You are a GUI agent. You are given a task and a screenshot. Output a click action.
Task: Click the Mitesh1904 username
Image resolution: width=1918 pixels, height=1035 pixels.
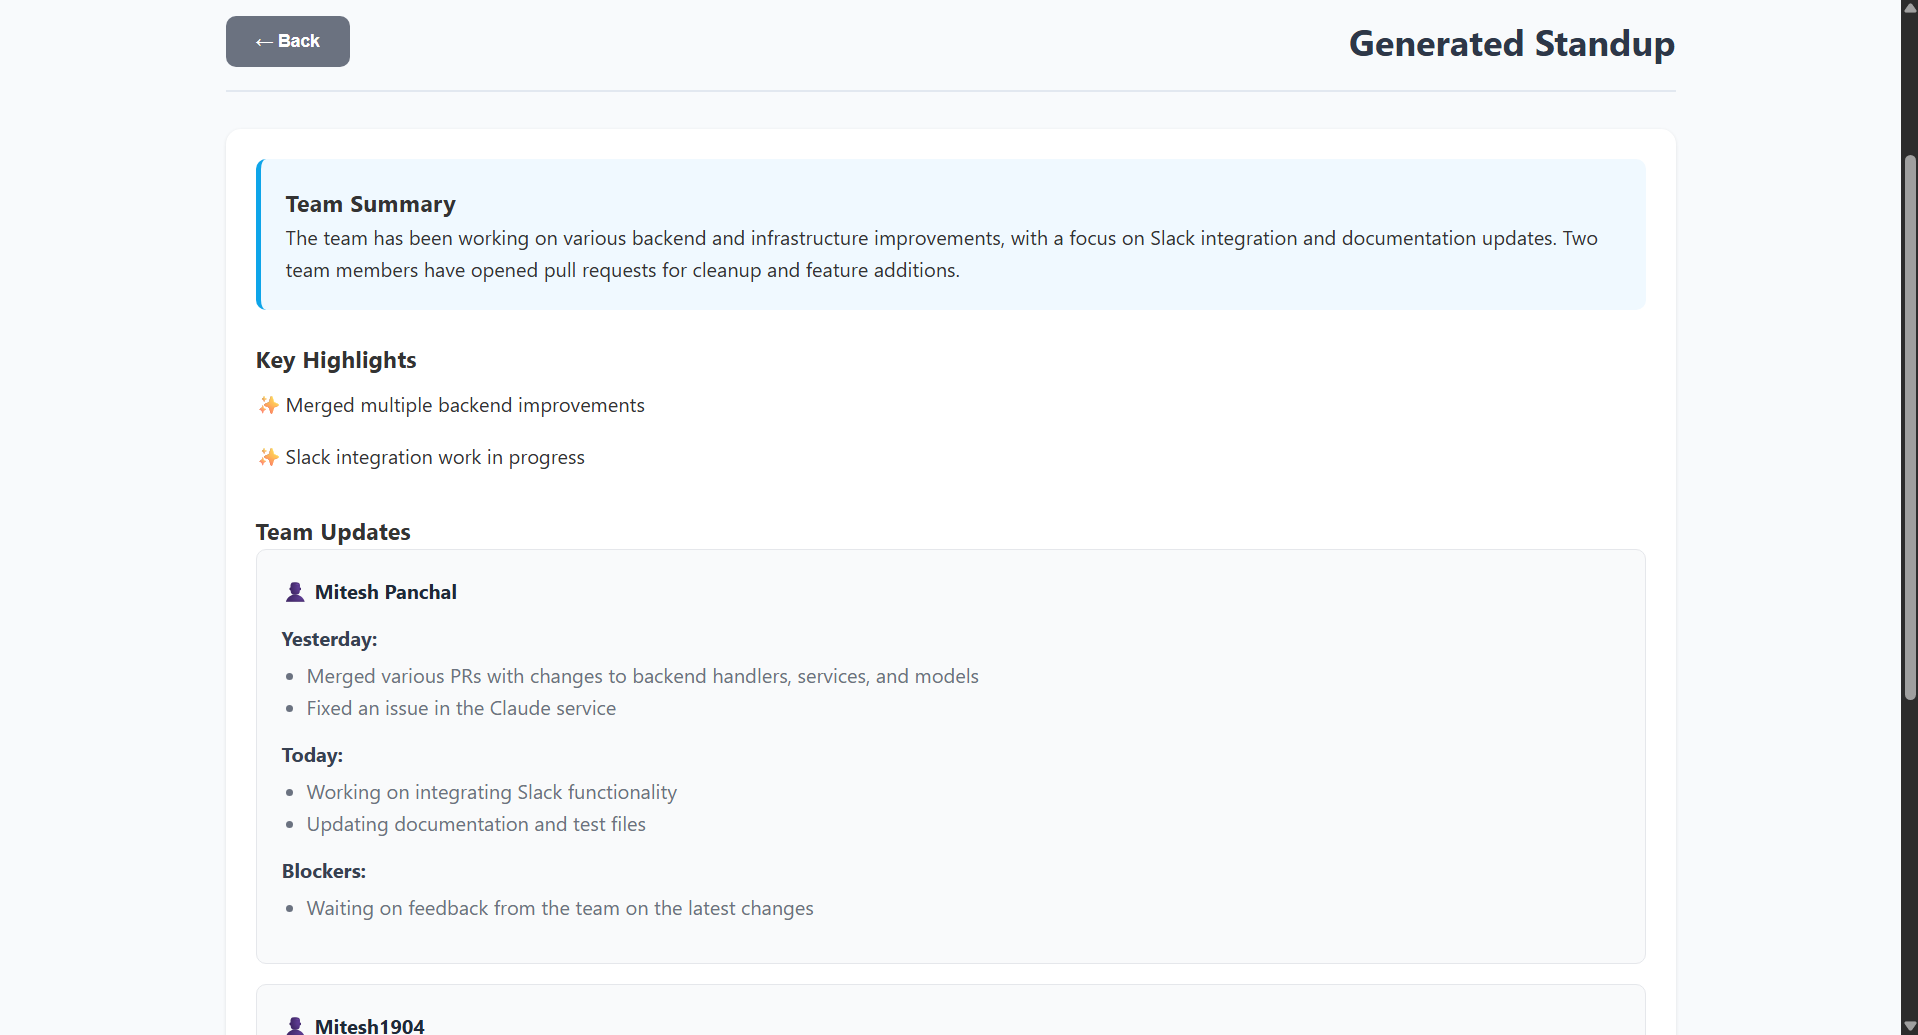point(370,1026)
